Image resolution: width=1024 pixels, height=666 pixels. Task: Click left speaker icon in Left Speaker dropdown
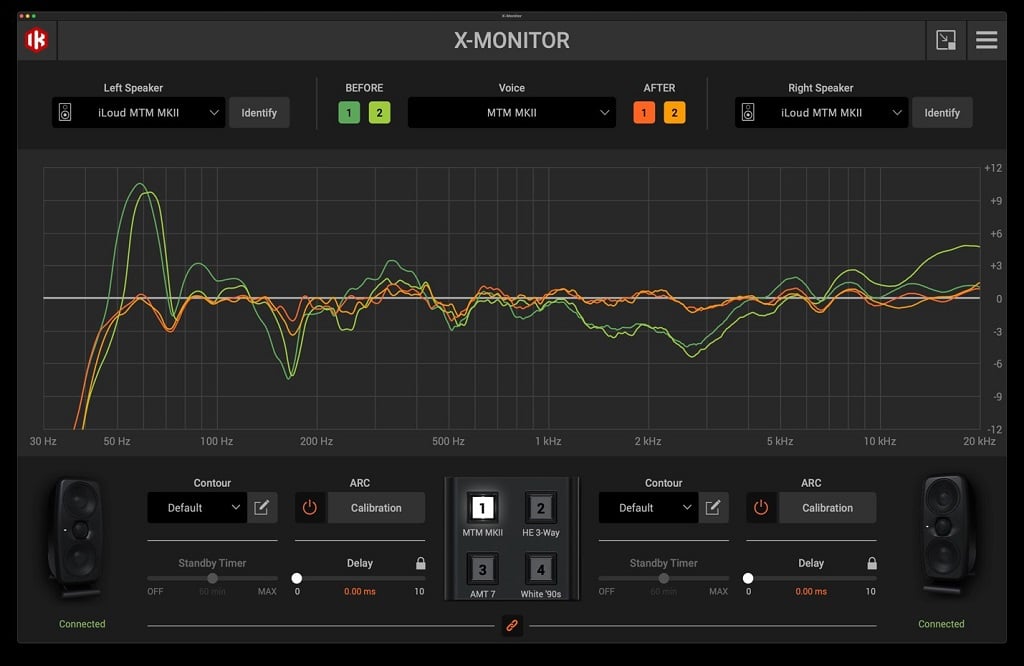point(65,112)
